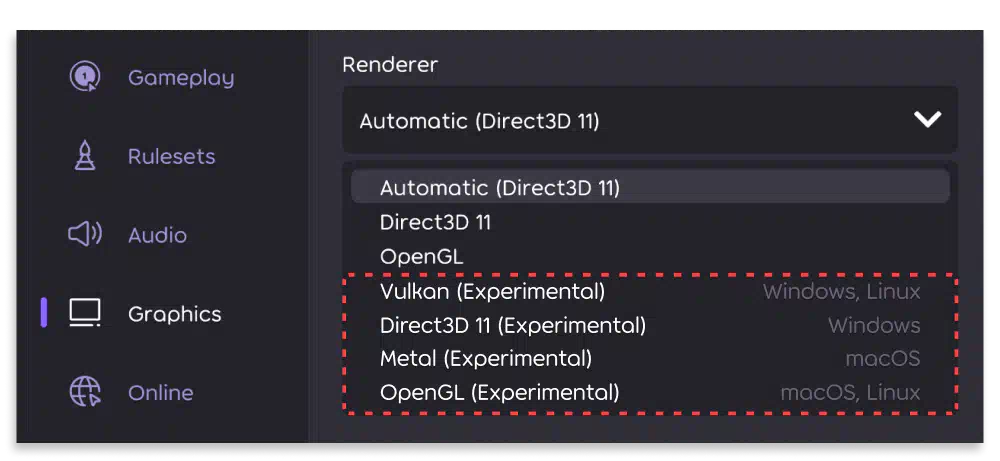Click the Online globe icon
Viewport: 1000px width, 461px height.
pyautogui.click(x=85, y=392)
